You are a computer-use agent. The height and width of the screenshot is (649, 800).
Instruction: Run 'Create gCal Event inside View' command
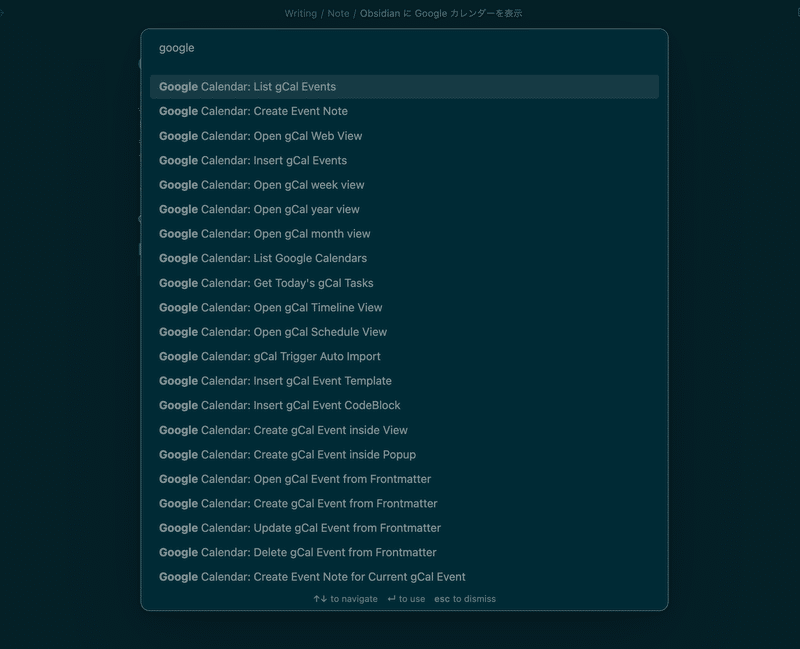[x=404, y=430]
